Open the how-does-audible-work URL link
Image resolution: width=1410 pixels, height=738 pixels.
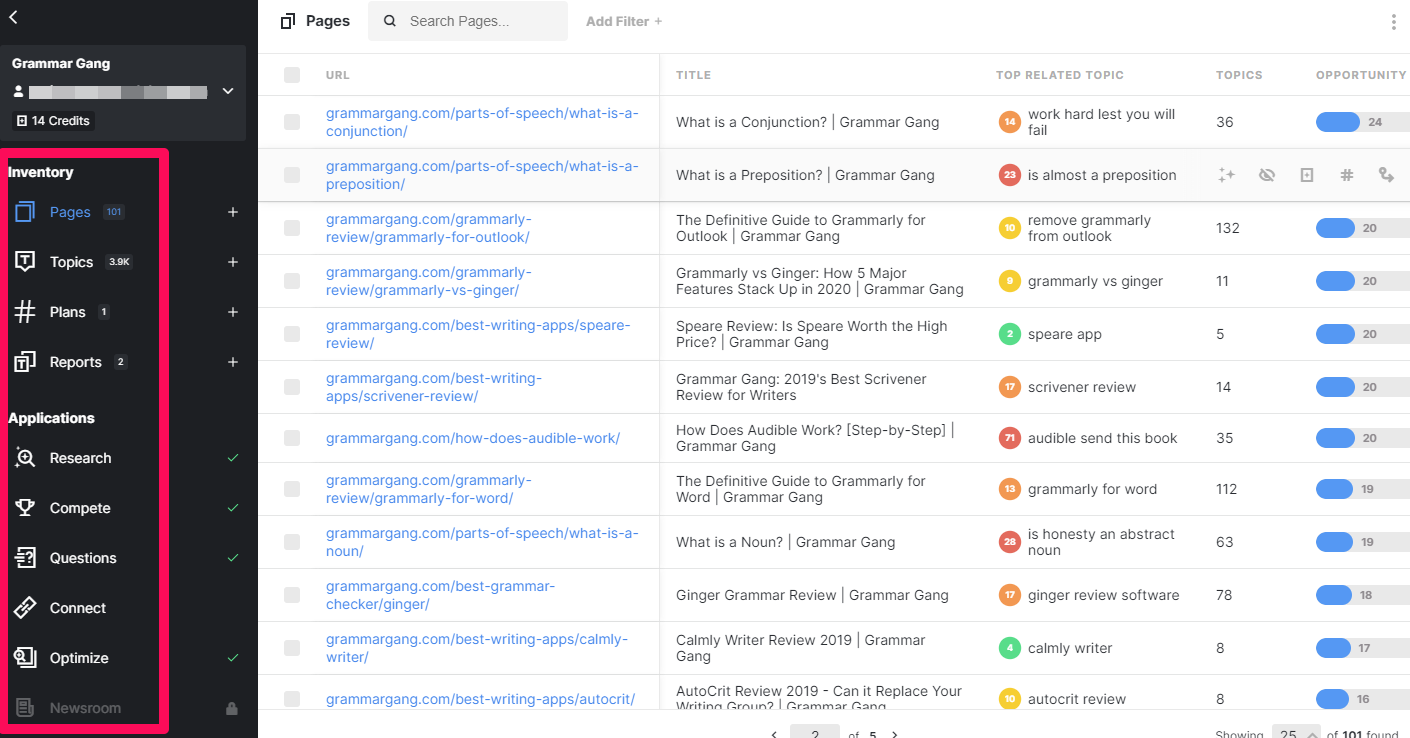(473, 438)
